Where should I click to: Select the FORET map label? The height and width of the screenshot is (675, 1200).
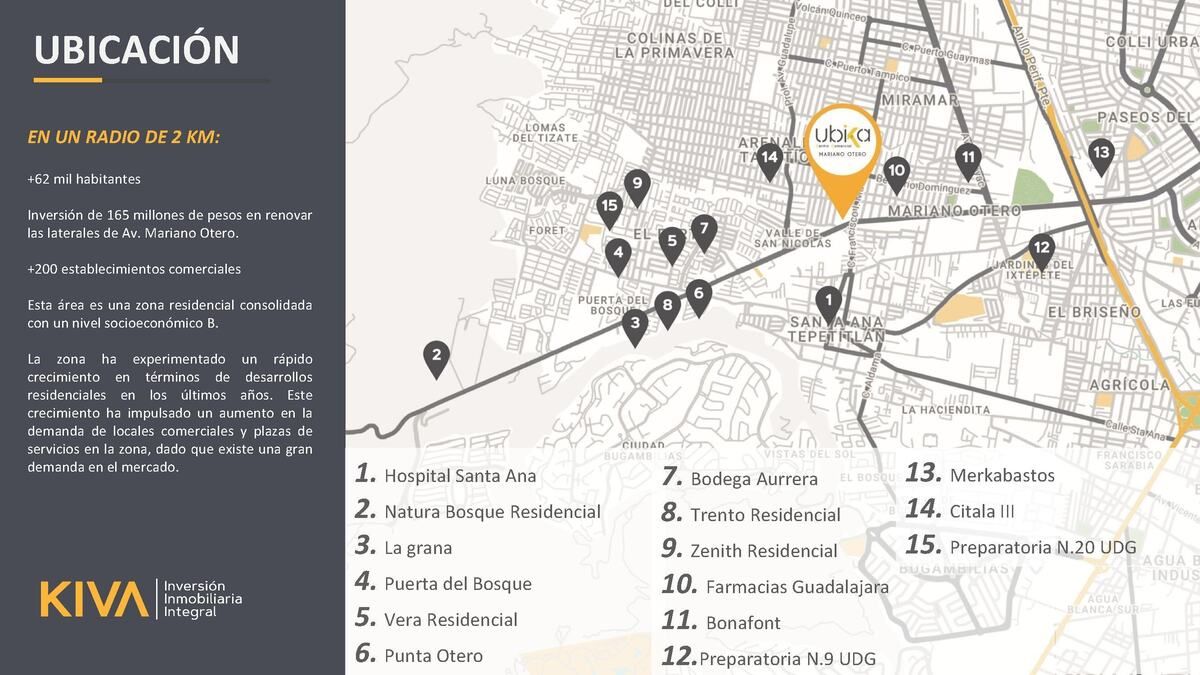547,230
